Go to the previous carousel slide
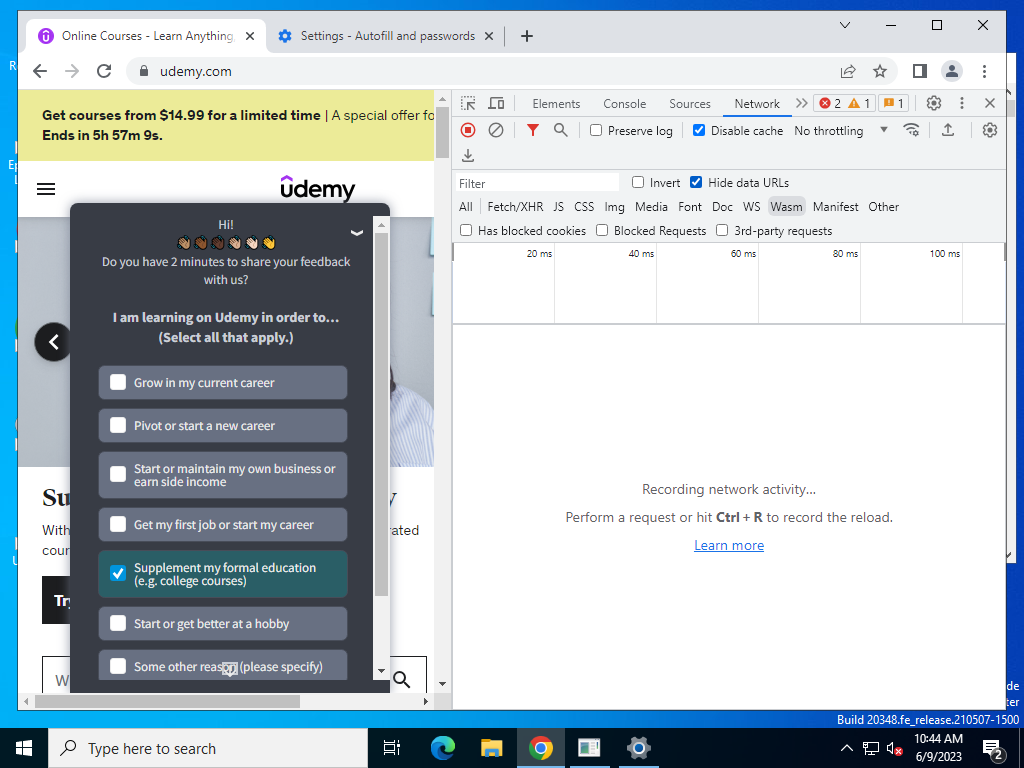1024x768 pixels. pos(54,342)
